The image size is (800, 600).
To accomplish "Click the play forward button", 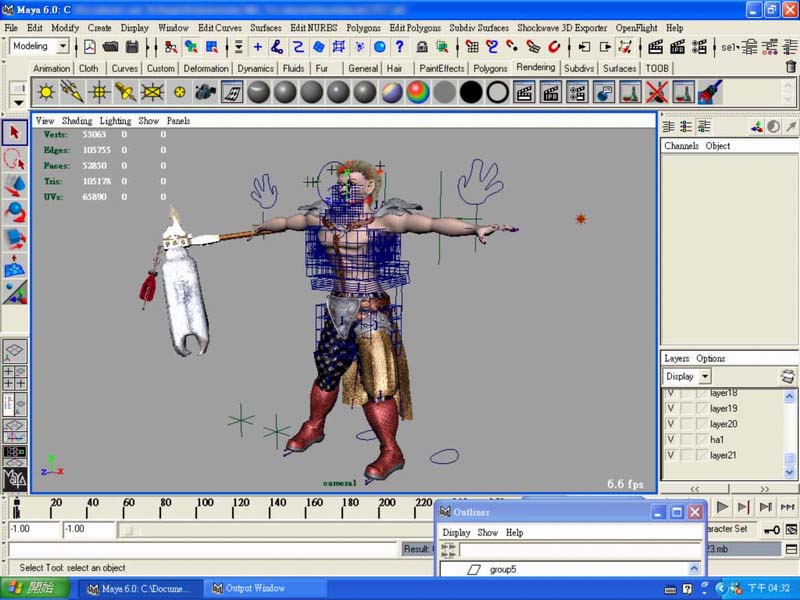I will point(722,507).
